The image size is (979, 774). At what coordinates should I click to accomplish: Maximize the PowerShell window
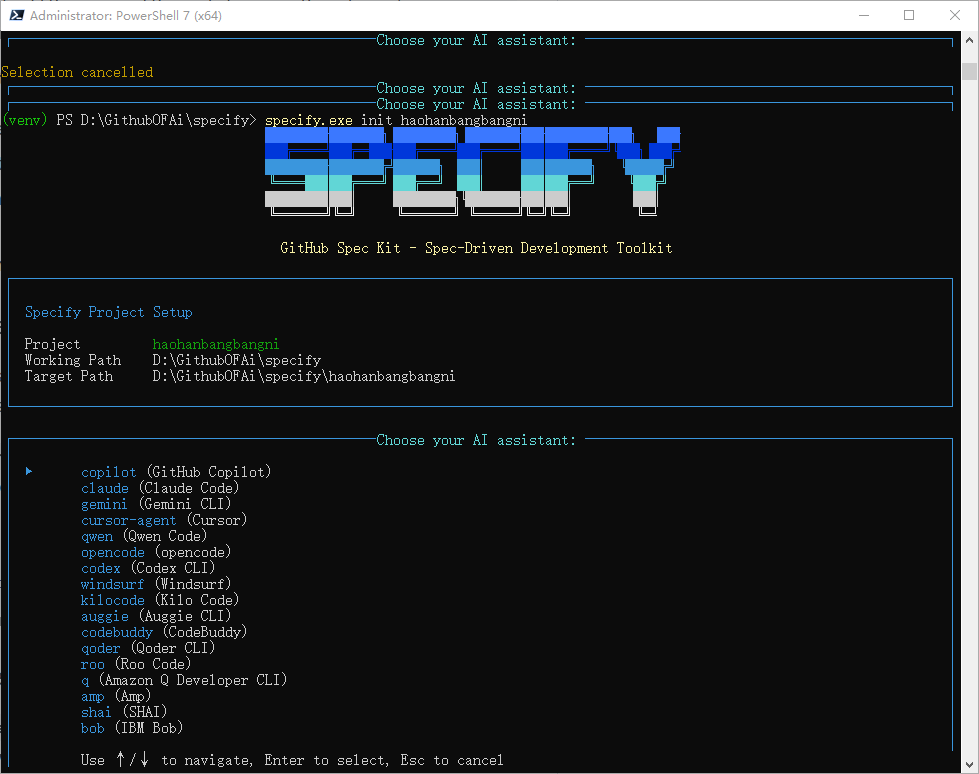tap(909, 16)
